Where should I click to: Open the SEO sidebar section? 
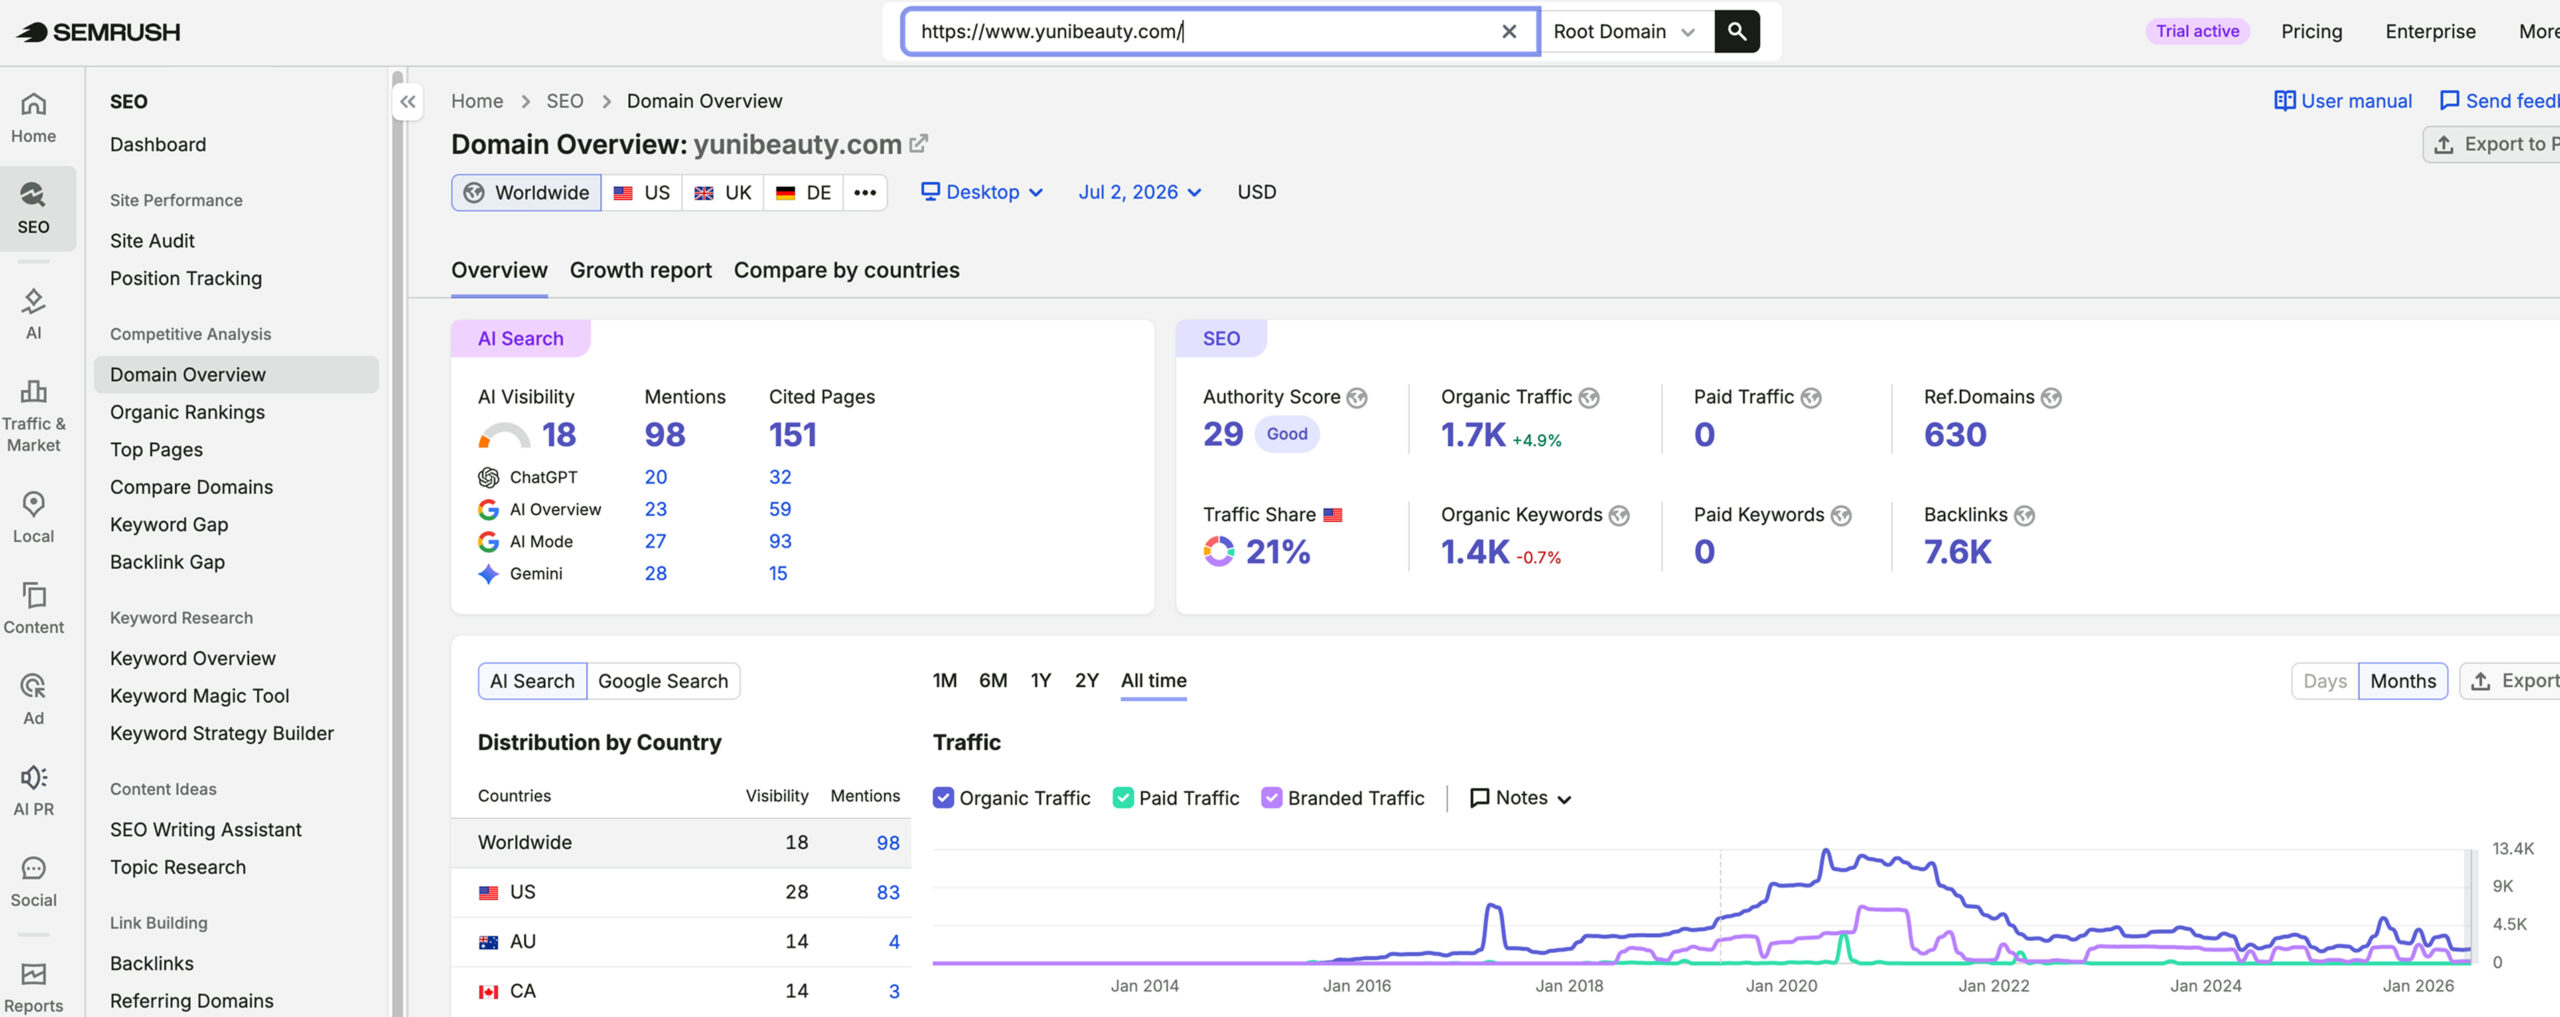click(x=34, y=208)
